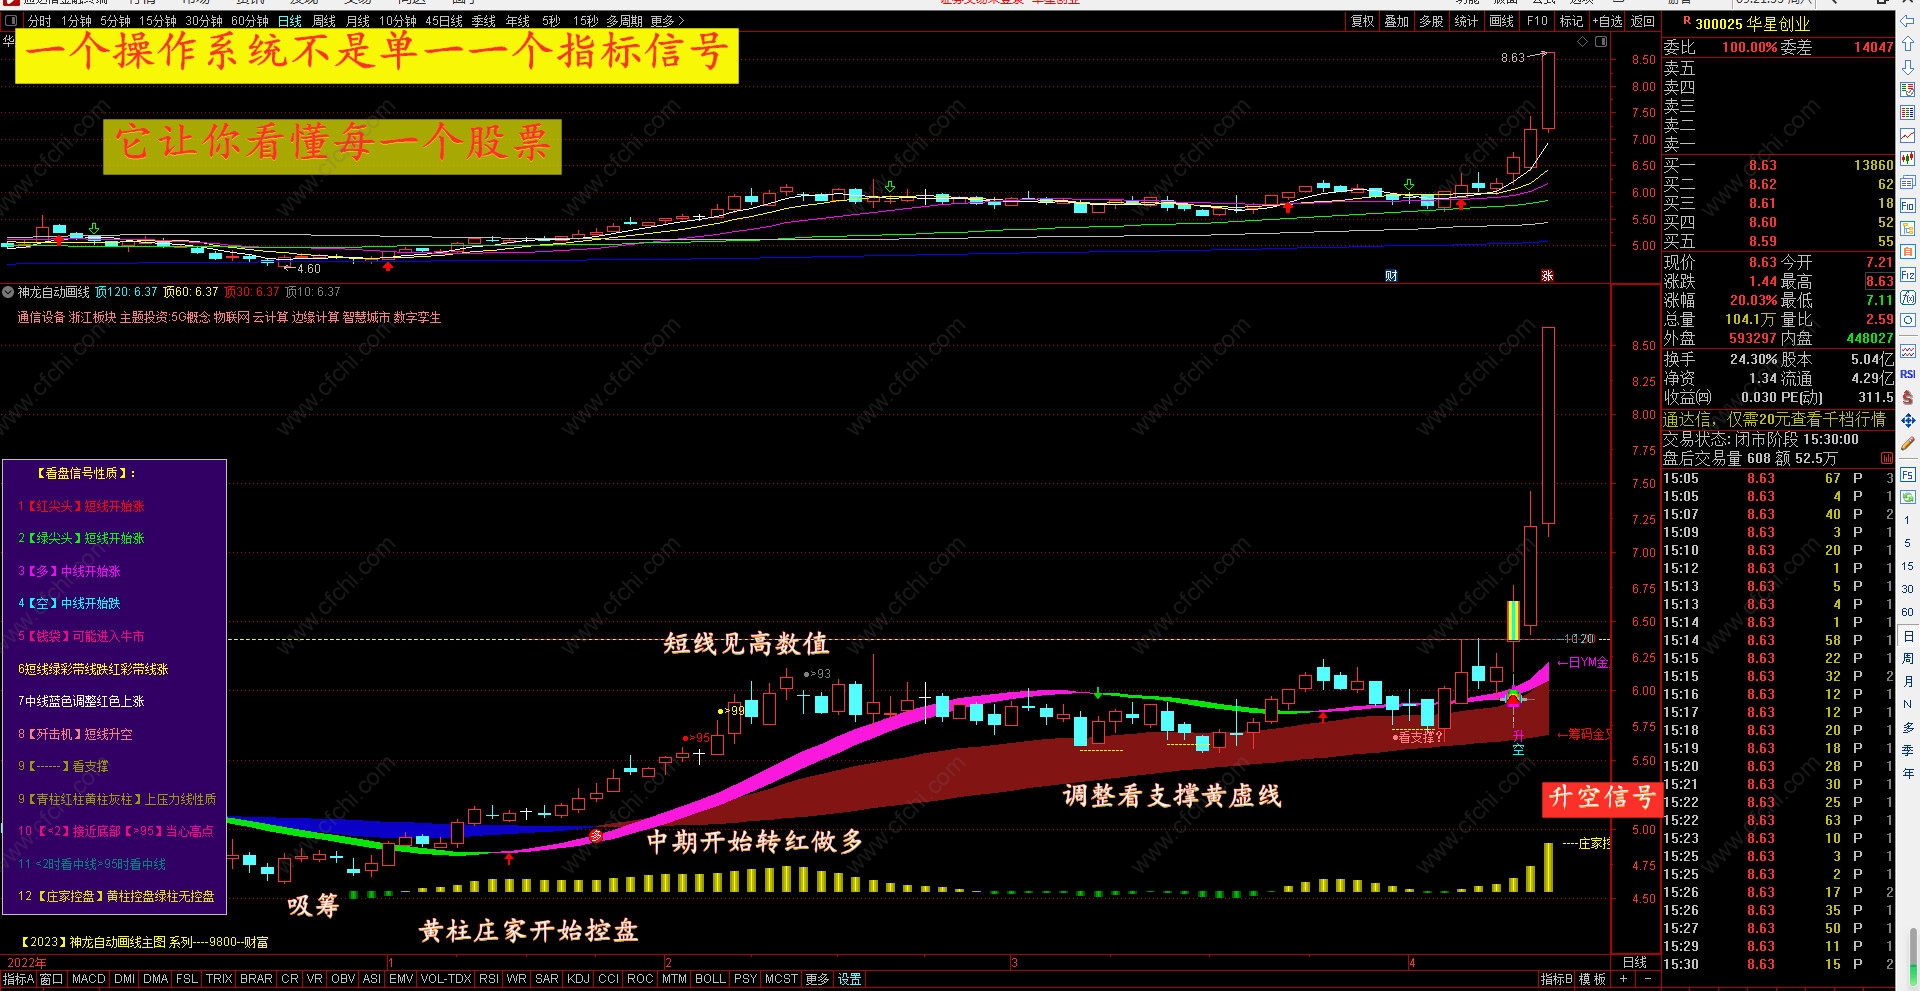Screen dimensions: 1920x991
Task: Click the +自选 add-to-watchlist button
Action: [1606, 21]
